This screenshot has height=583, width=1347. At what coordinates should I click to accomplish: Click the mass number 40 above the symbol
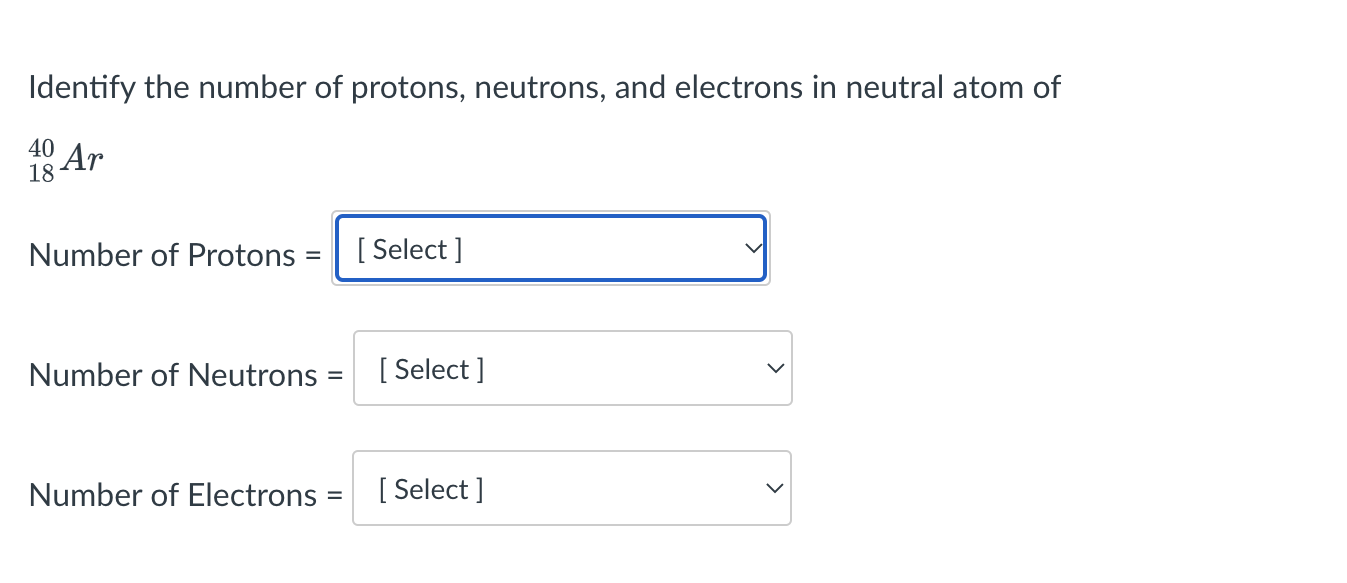pos(40,148)
